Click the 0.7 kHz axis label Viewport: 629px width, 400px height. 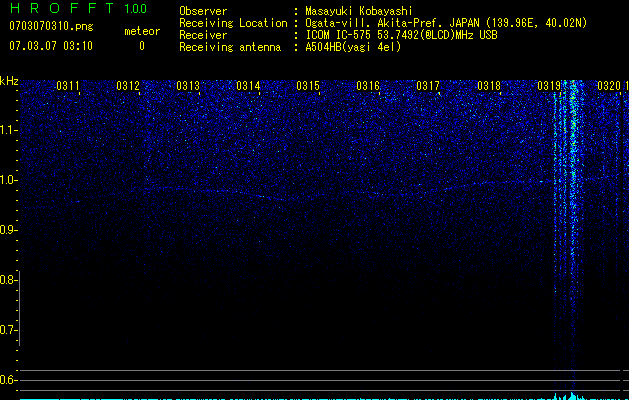[x=8, y=330]
